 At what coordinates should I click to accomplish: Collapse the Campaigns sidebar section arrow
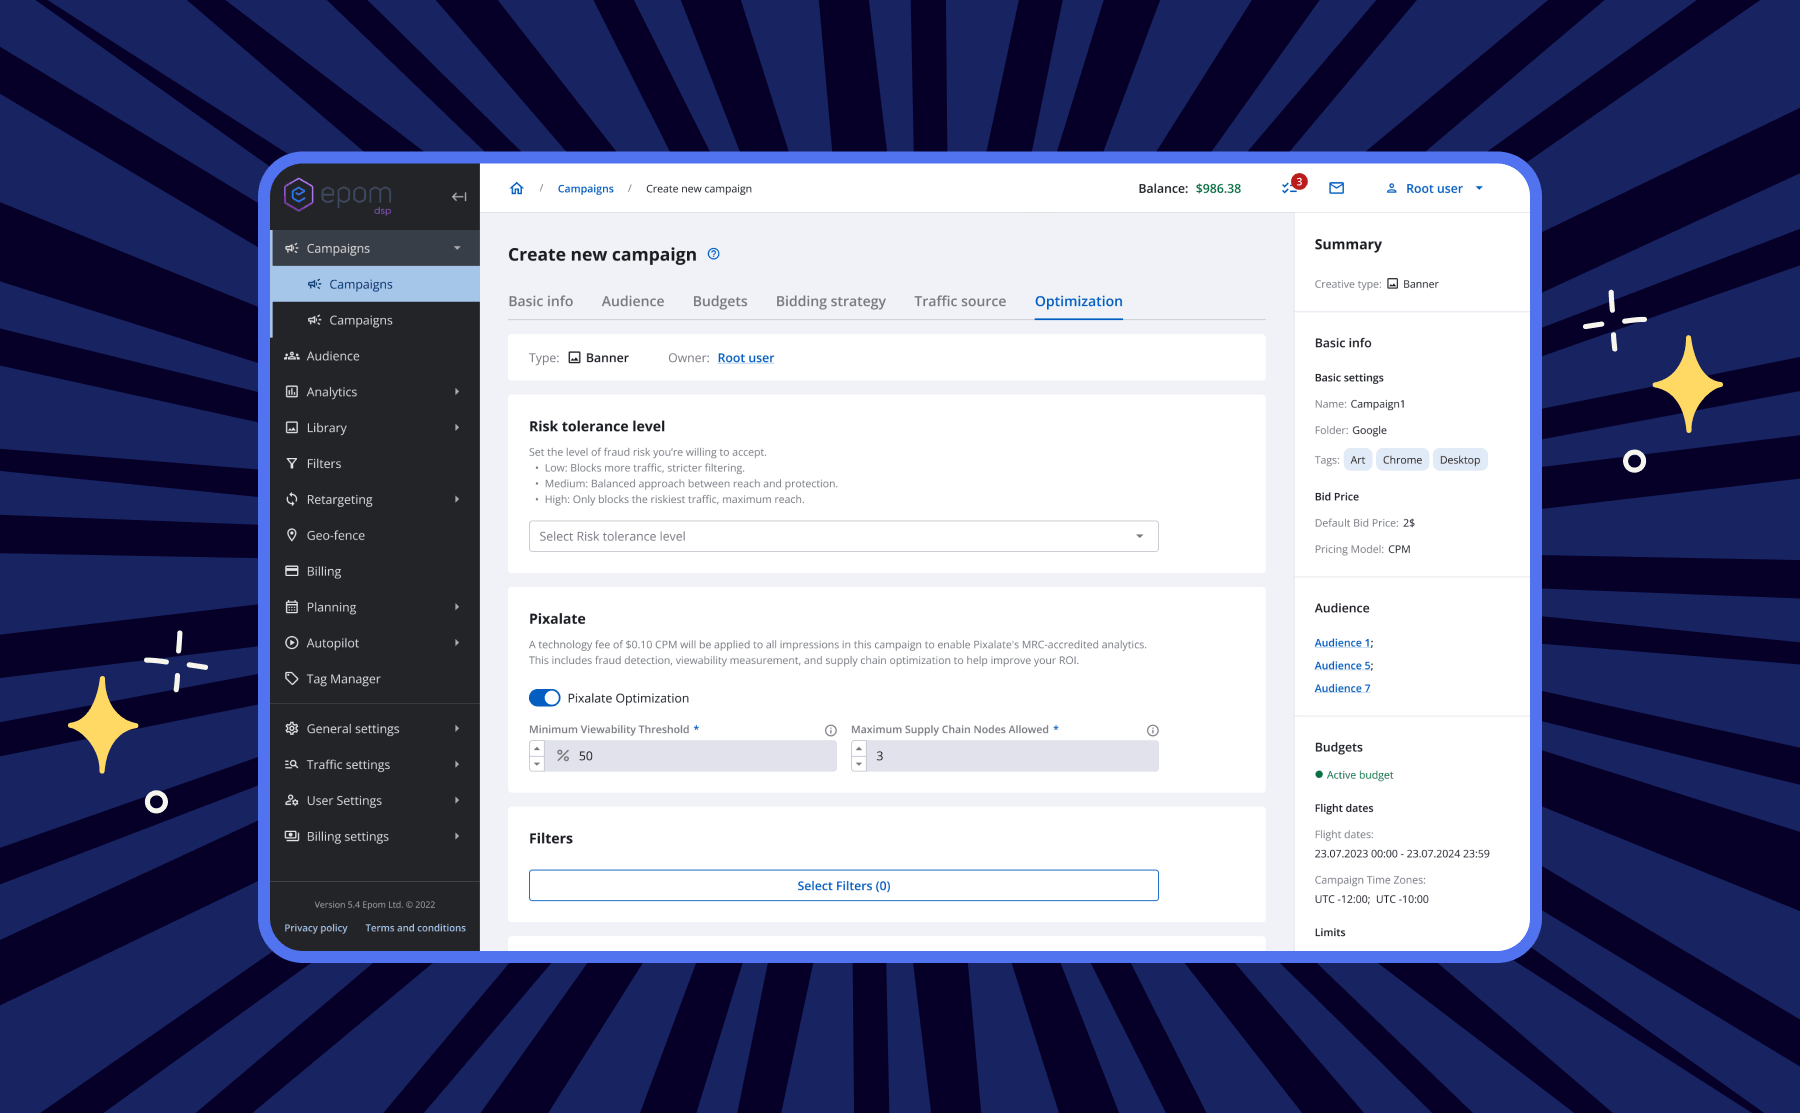(457, 248)
